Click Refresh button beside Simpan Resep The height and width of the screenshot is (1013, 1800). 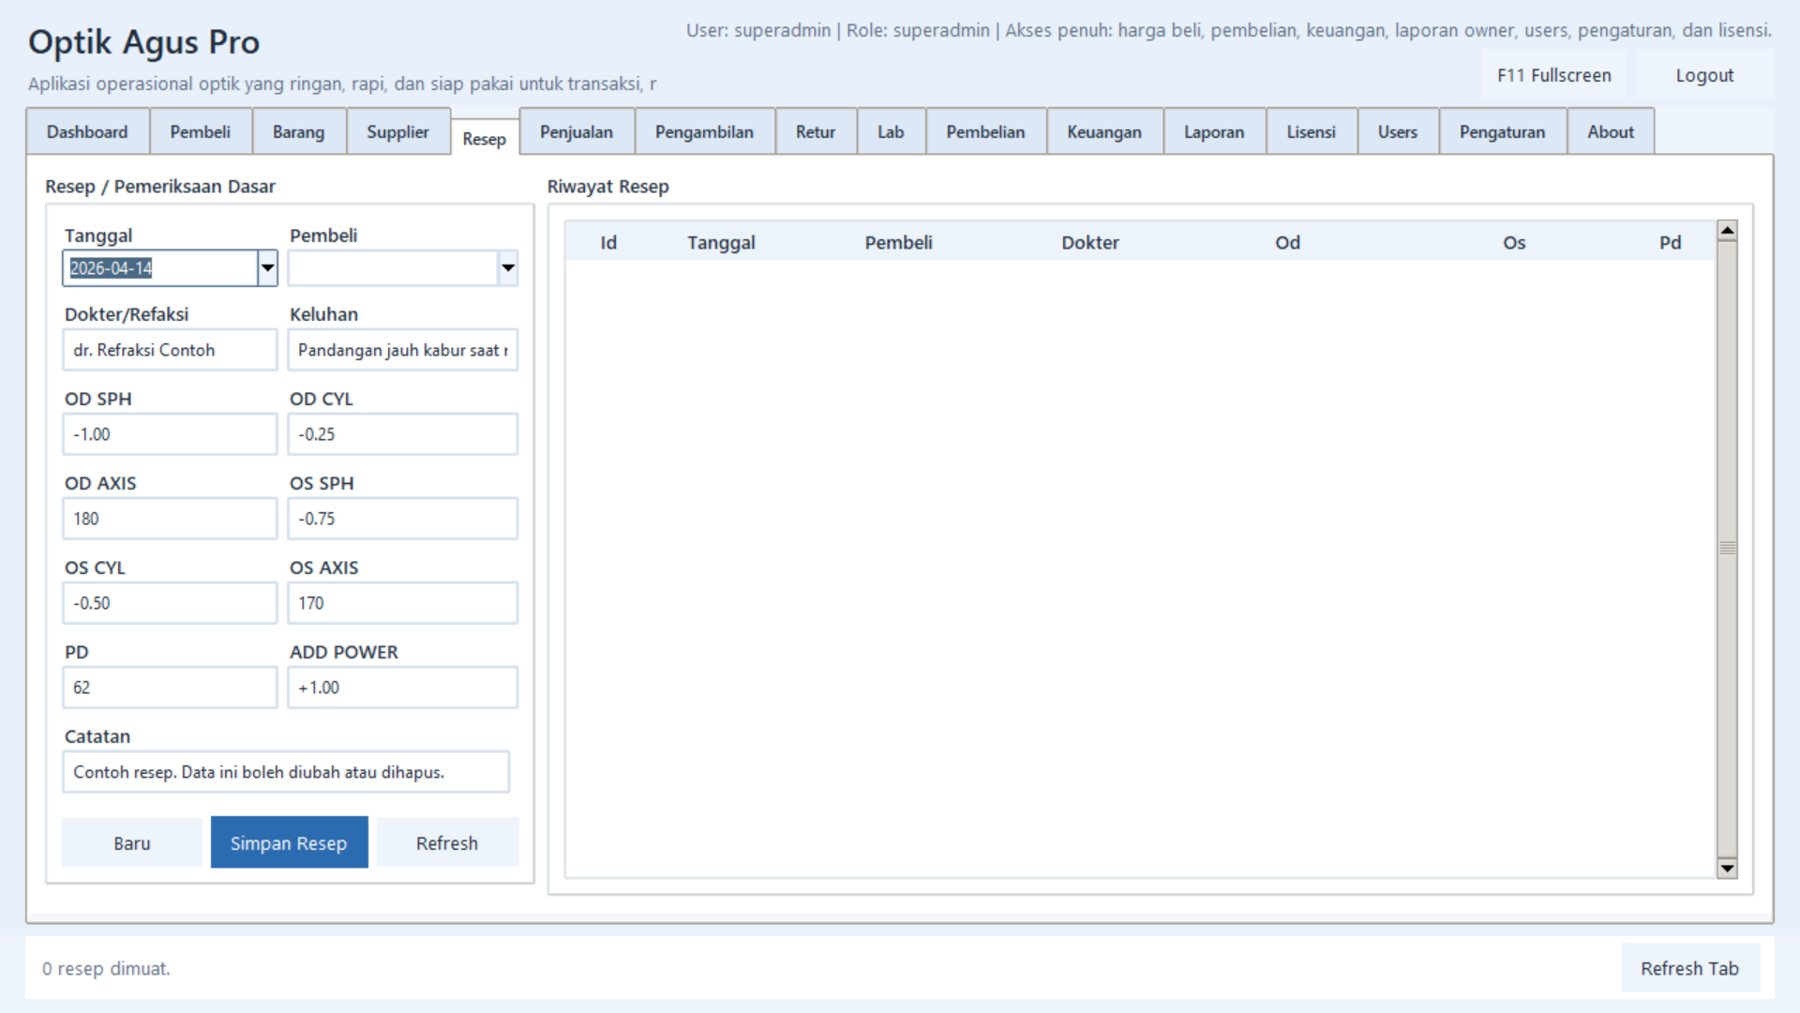click(447, 843)
